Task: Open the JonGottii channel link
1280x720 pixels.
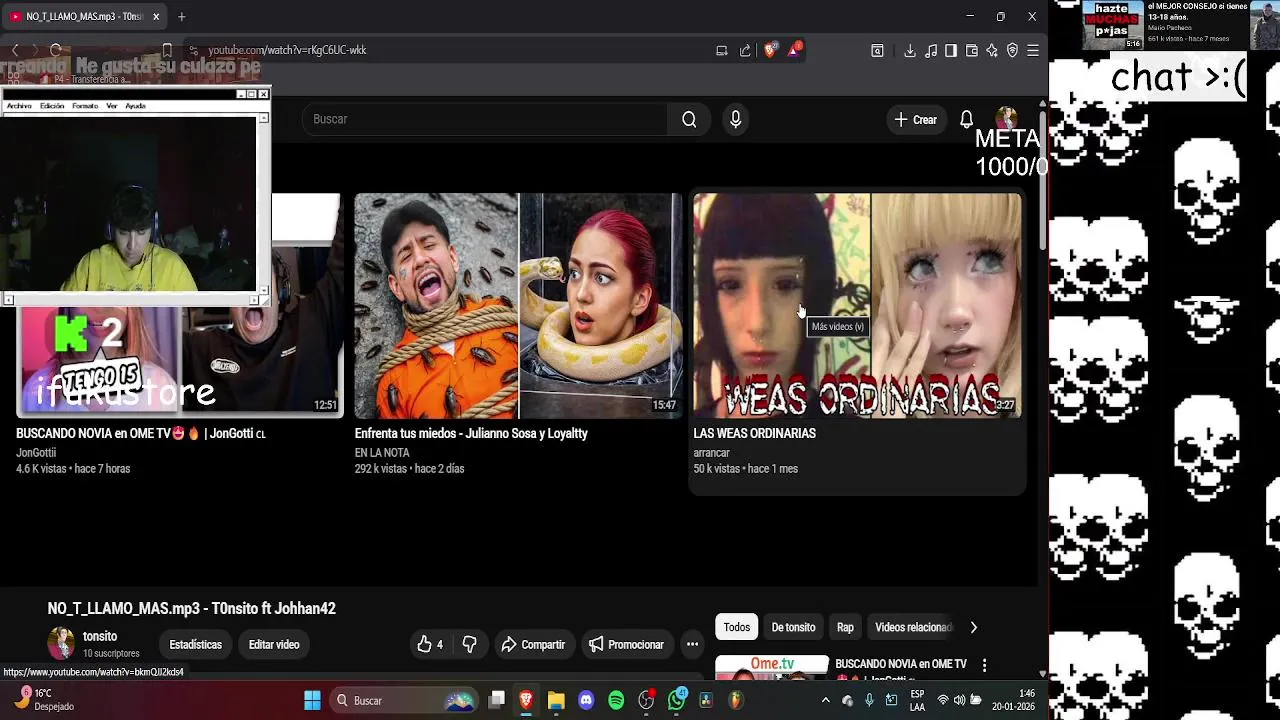Action: pyautogui.click(x=36, y=453)
